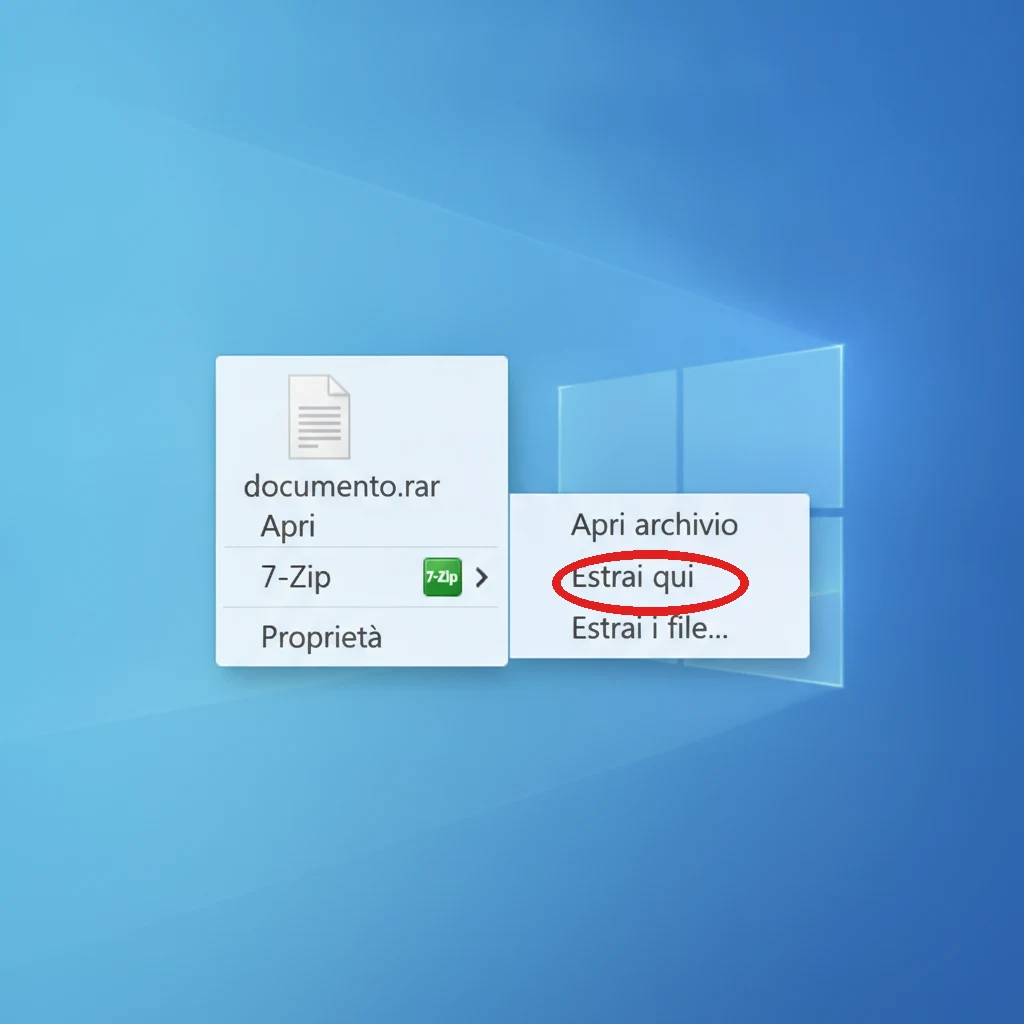The width and height of the screenshot is (1024, 1024).
Task: Open Proprietà from the context menu
Action: pos(321,637)
